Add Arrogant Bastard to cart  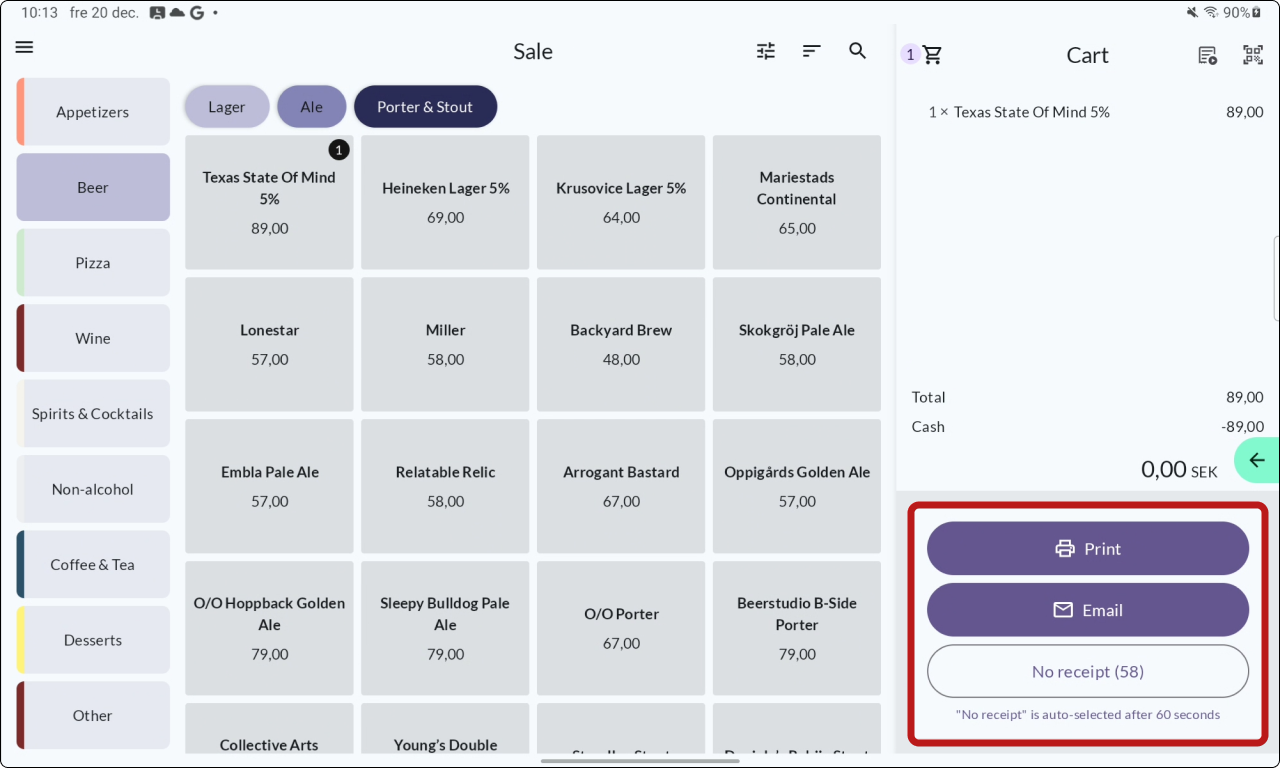click(x=621, y=486)
